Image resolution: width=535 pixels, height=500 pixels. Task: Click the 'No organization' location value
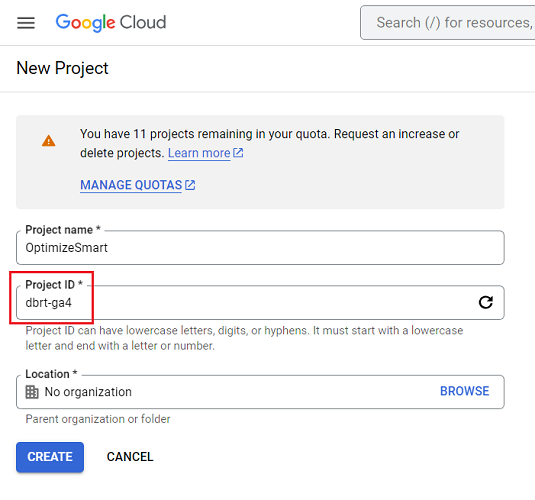click(88, 392)
